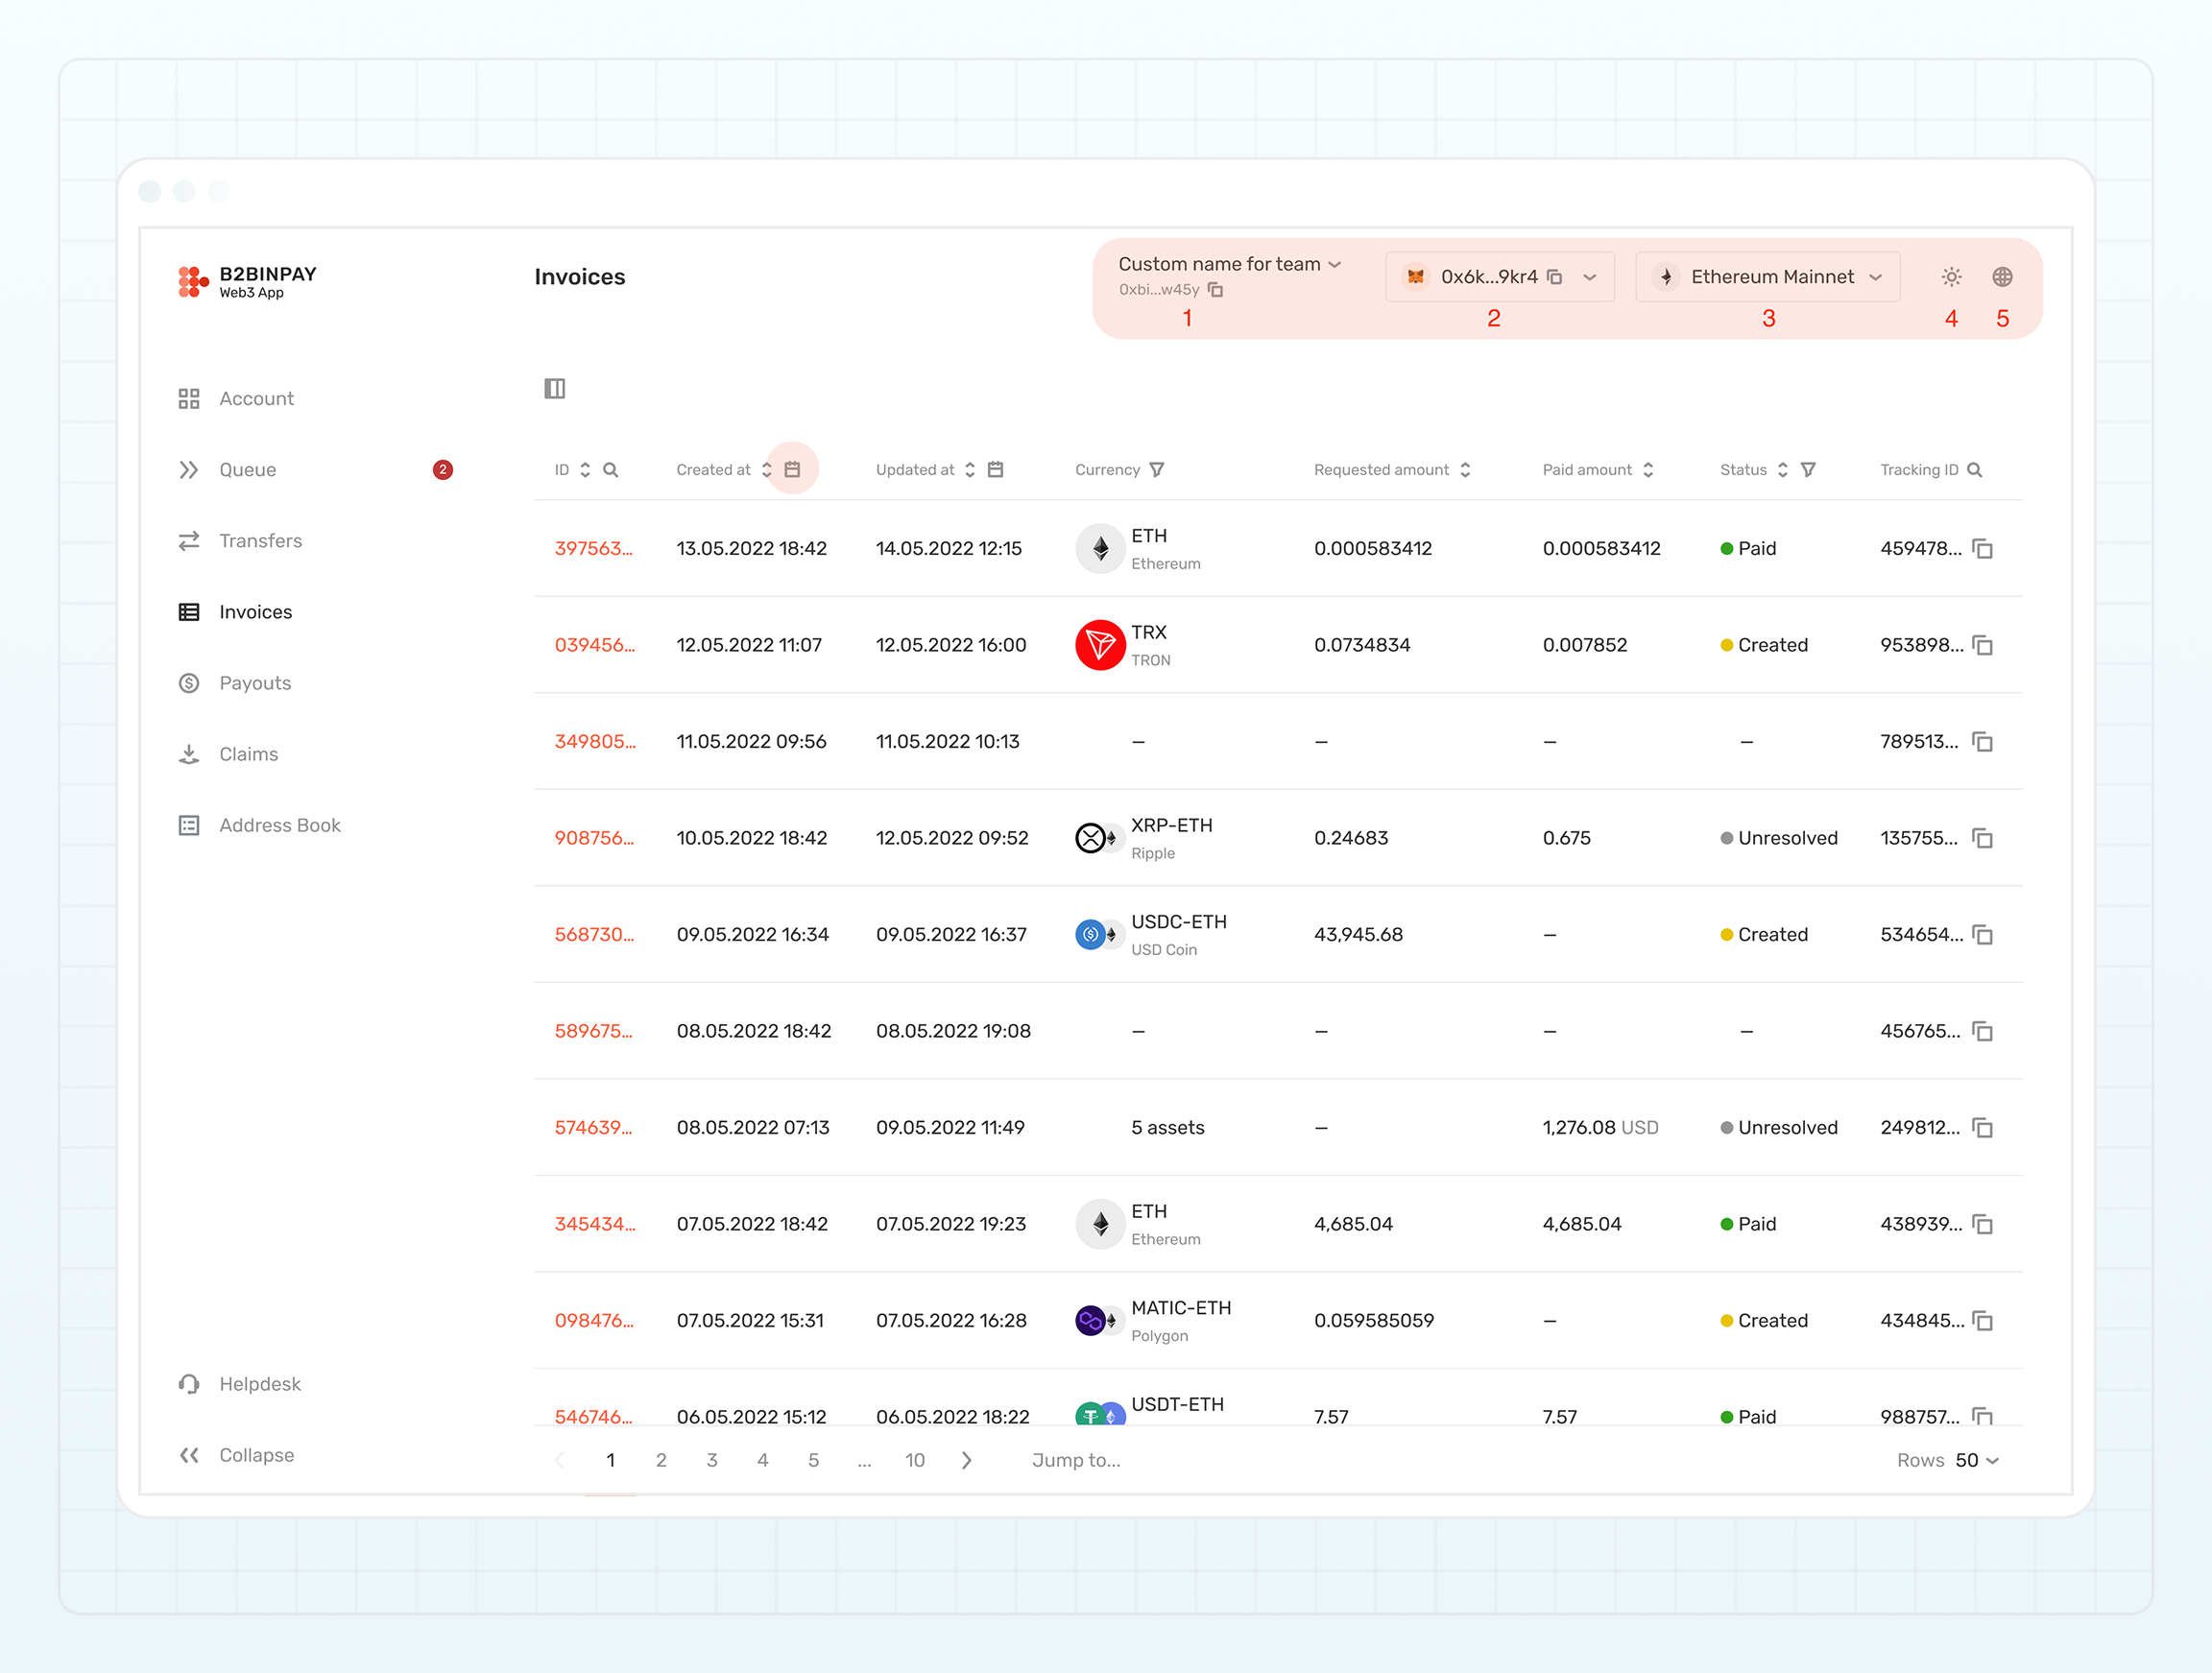
Task: Go to page 3 in pagination
Action: click(712, 1460)
